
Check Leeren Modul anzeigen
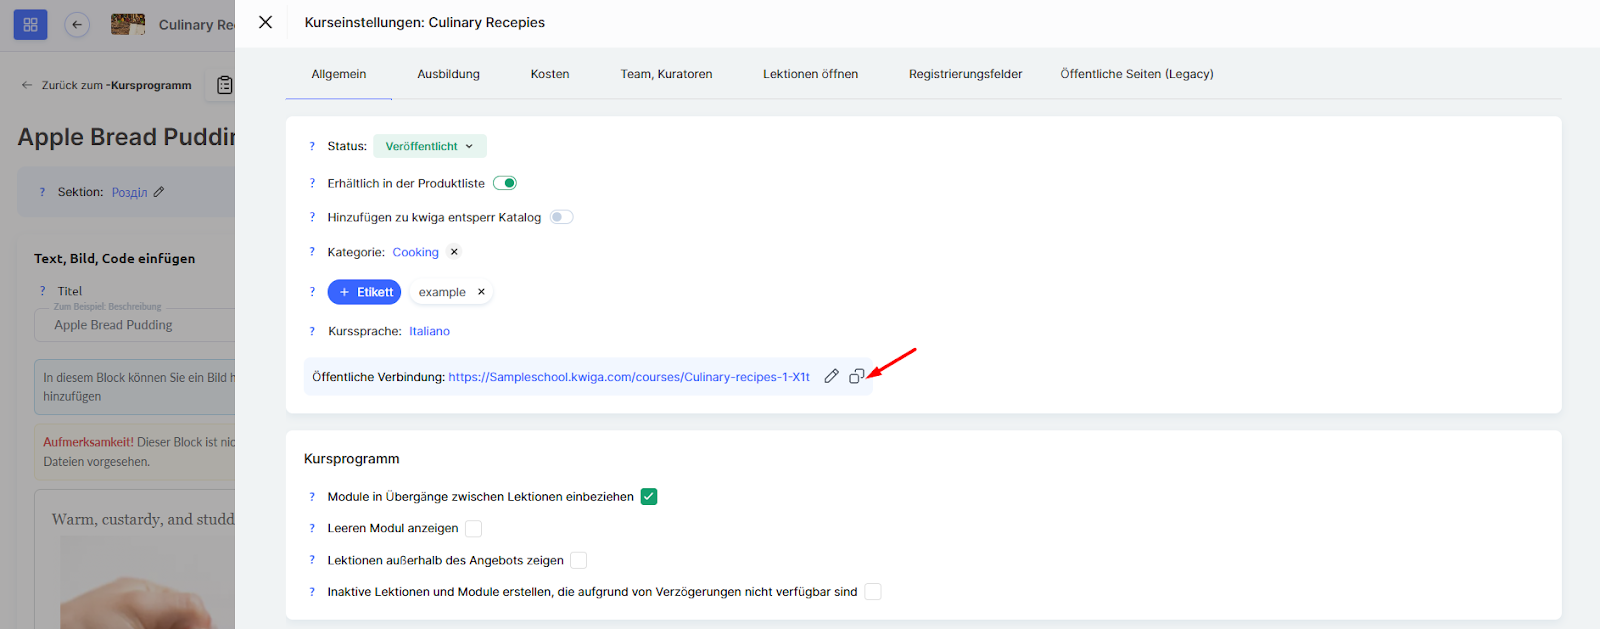click(x=474, y=528)
